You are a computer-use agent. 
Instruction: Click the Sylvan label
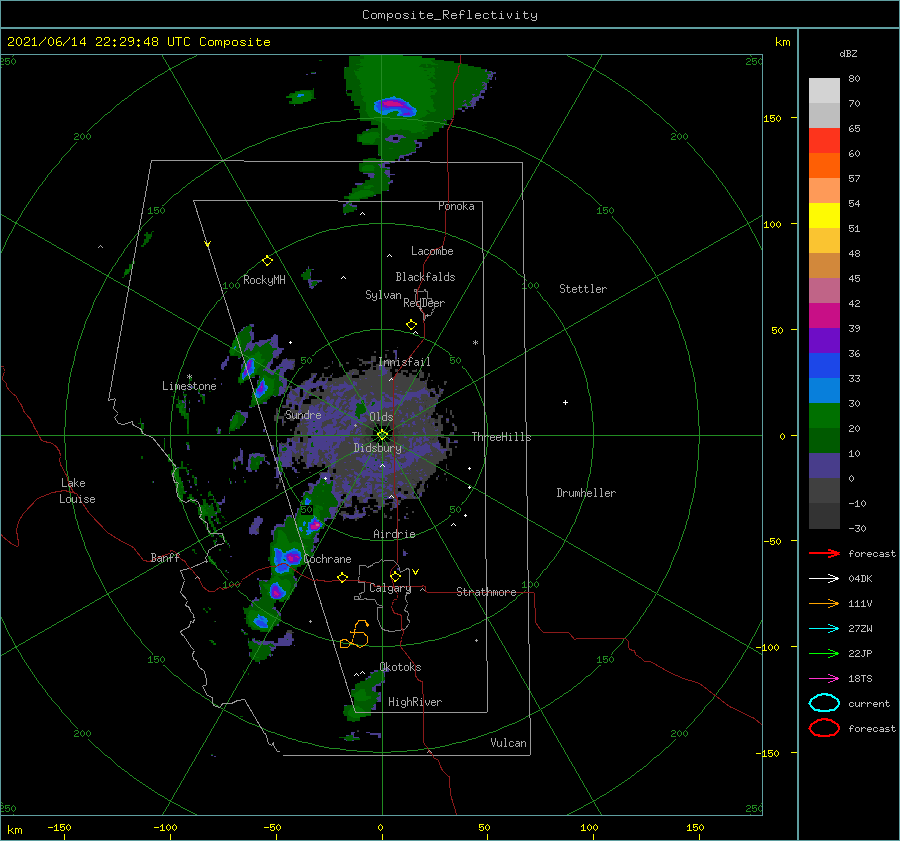[x=383, y=295]
